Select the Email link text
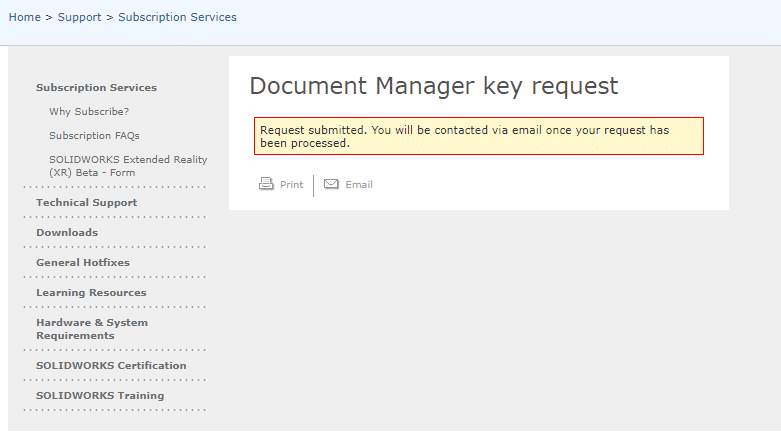The width and height of the screenshot is (781, 442). 359,185
